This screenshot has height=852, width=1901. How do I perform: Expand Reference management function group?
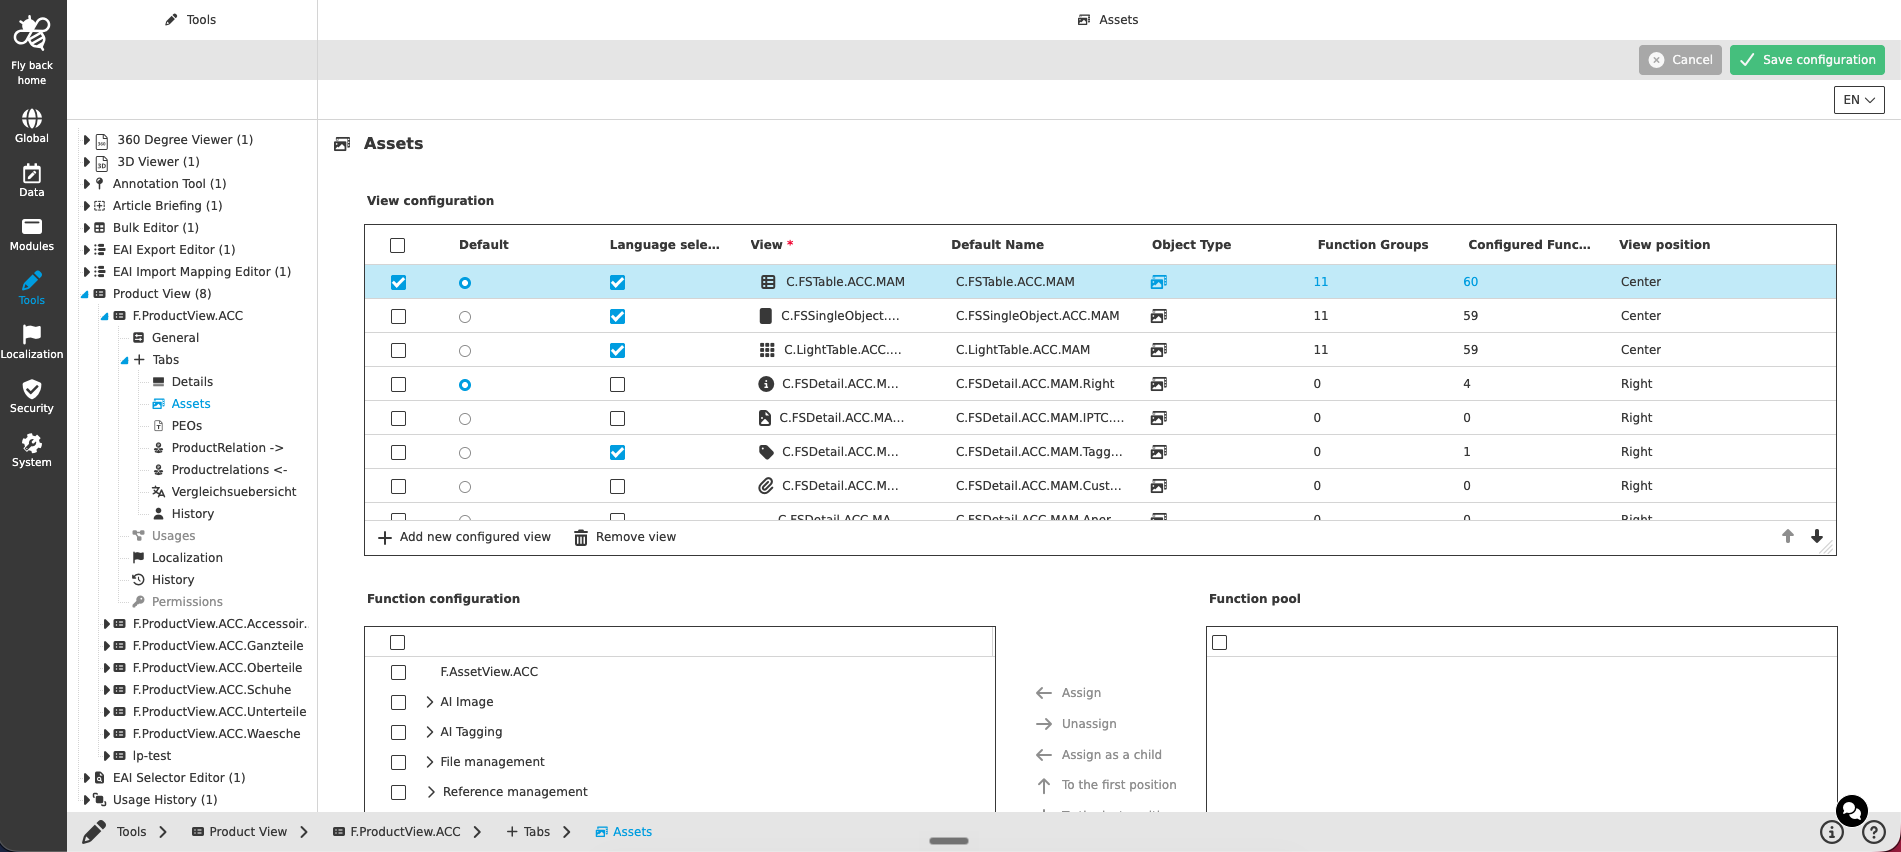click(431, 792)
